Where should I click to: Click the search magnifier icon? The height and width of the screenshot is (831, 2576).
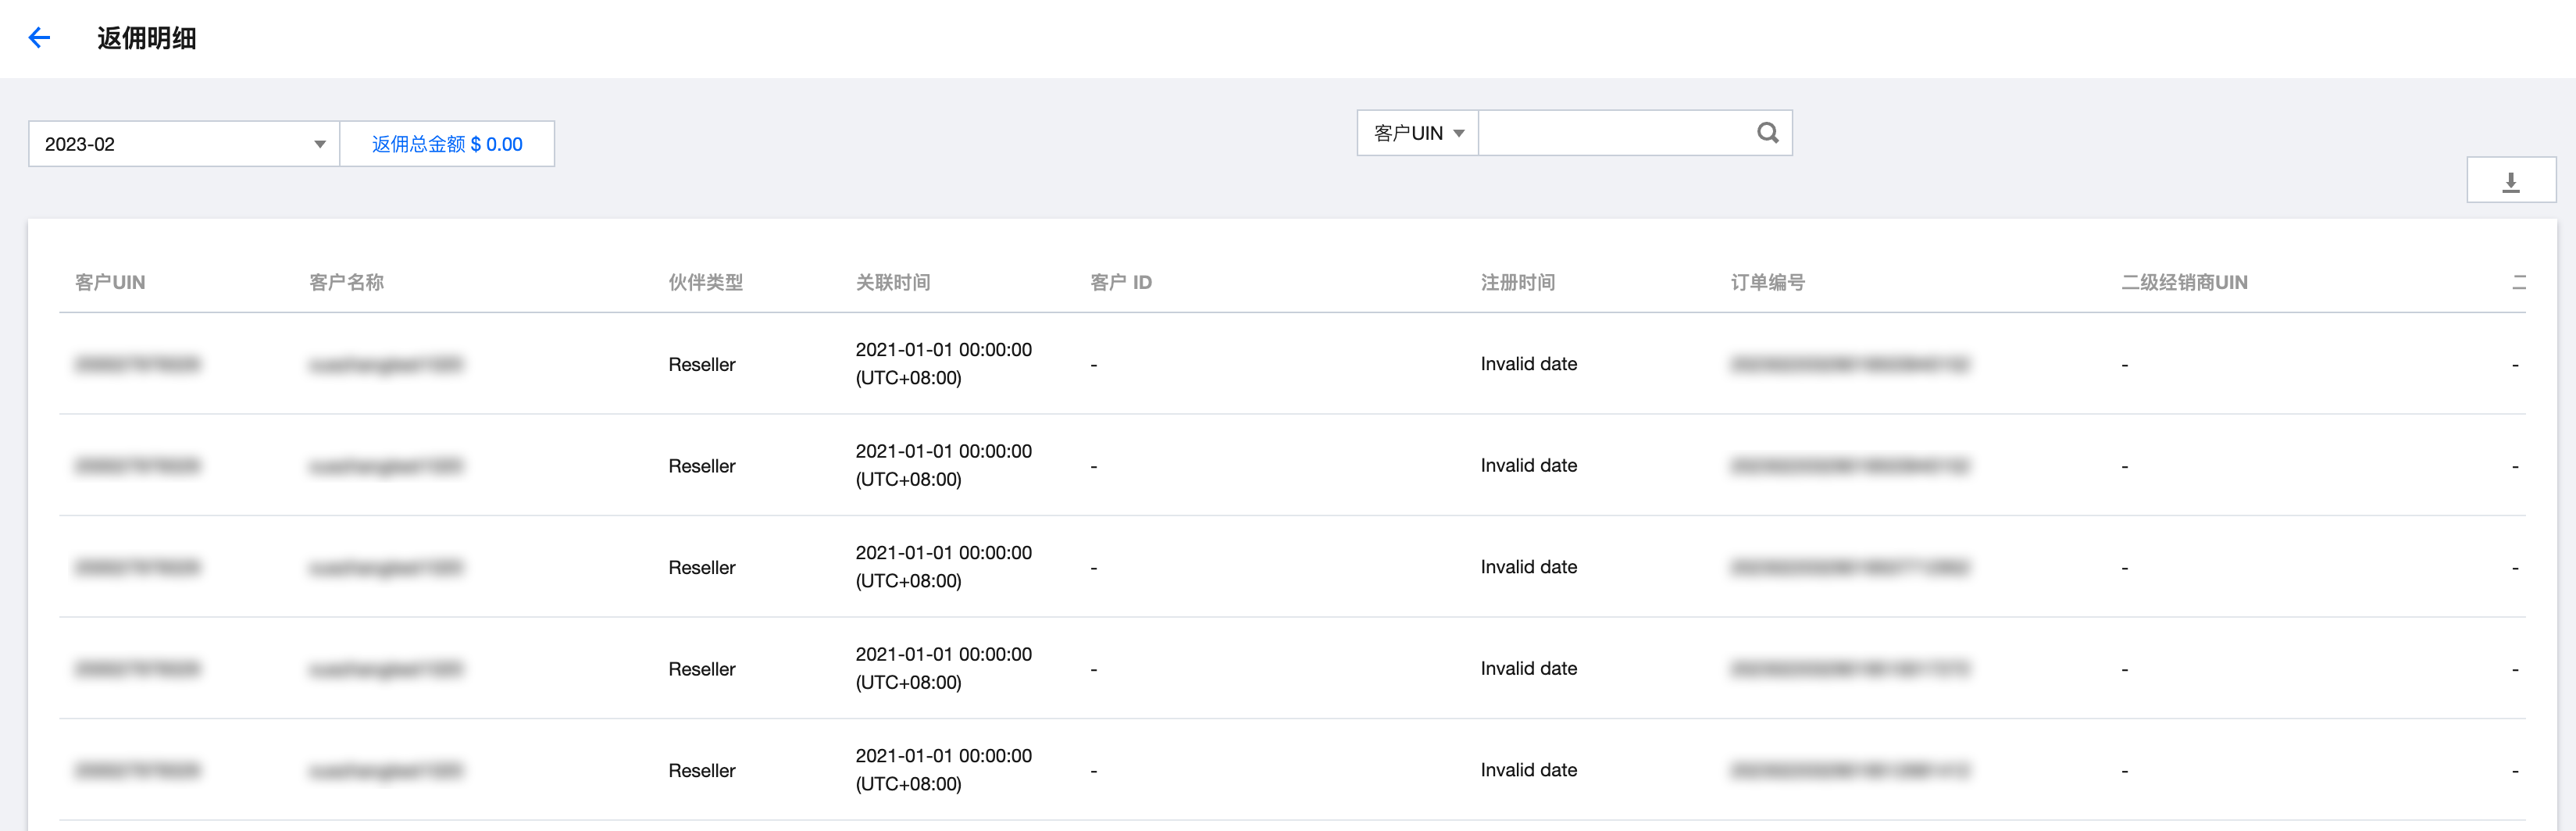point(1767,133)
